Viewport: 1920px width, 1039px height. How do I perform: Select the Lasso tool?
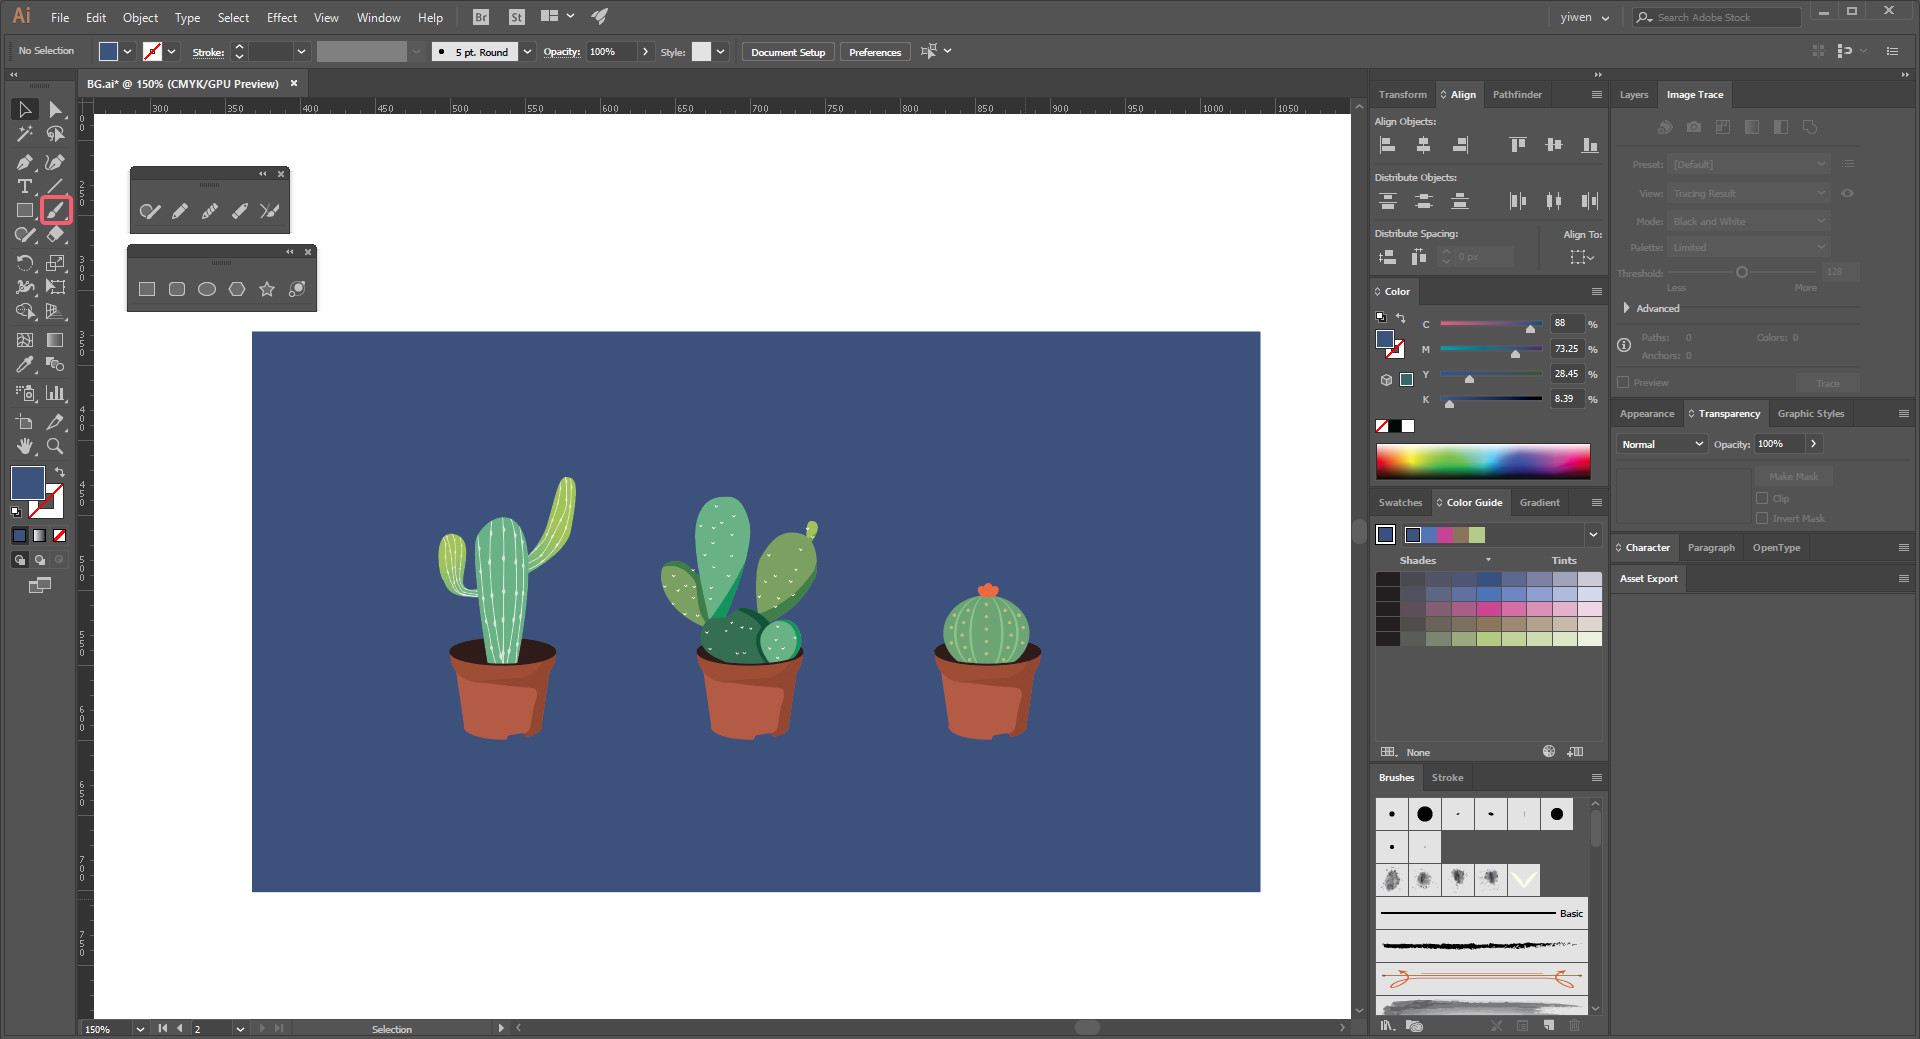[56, 134]
